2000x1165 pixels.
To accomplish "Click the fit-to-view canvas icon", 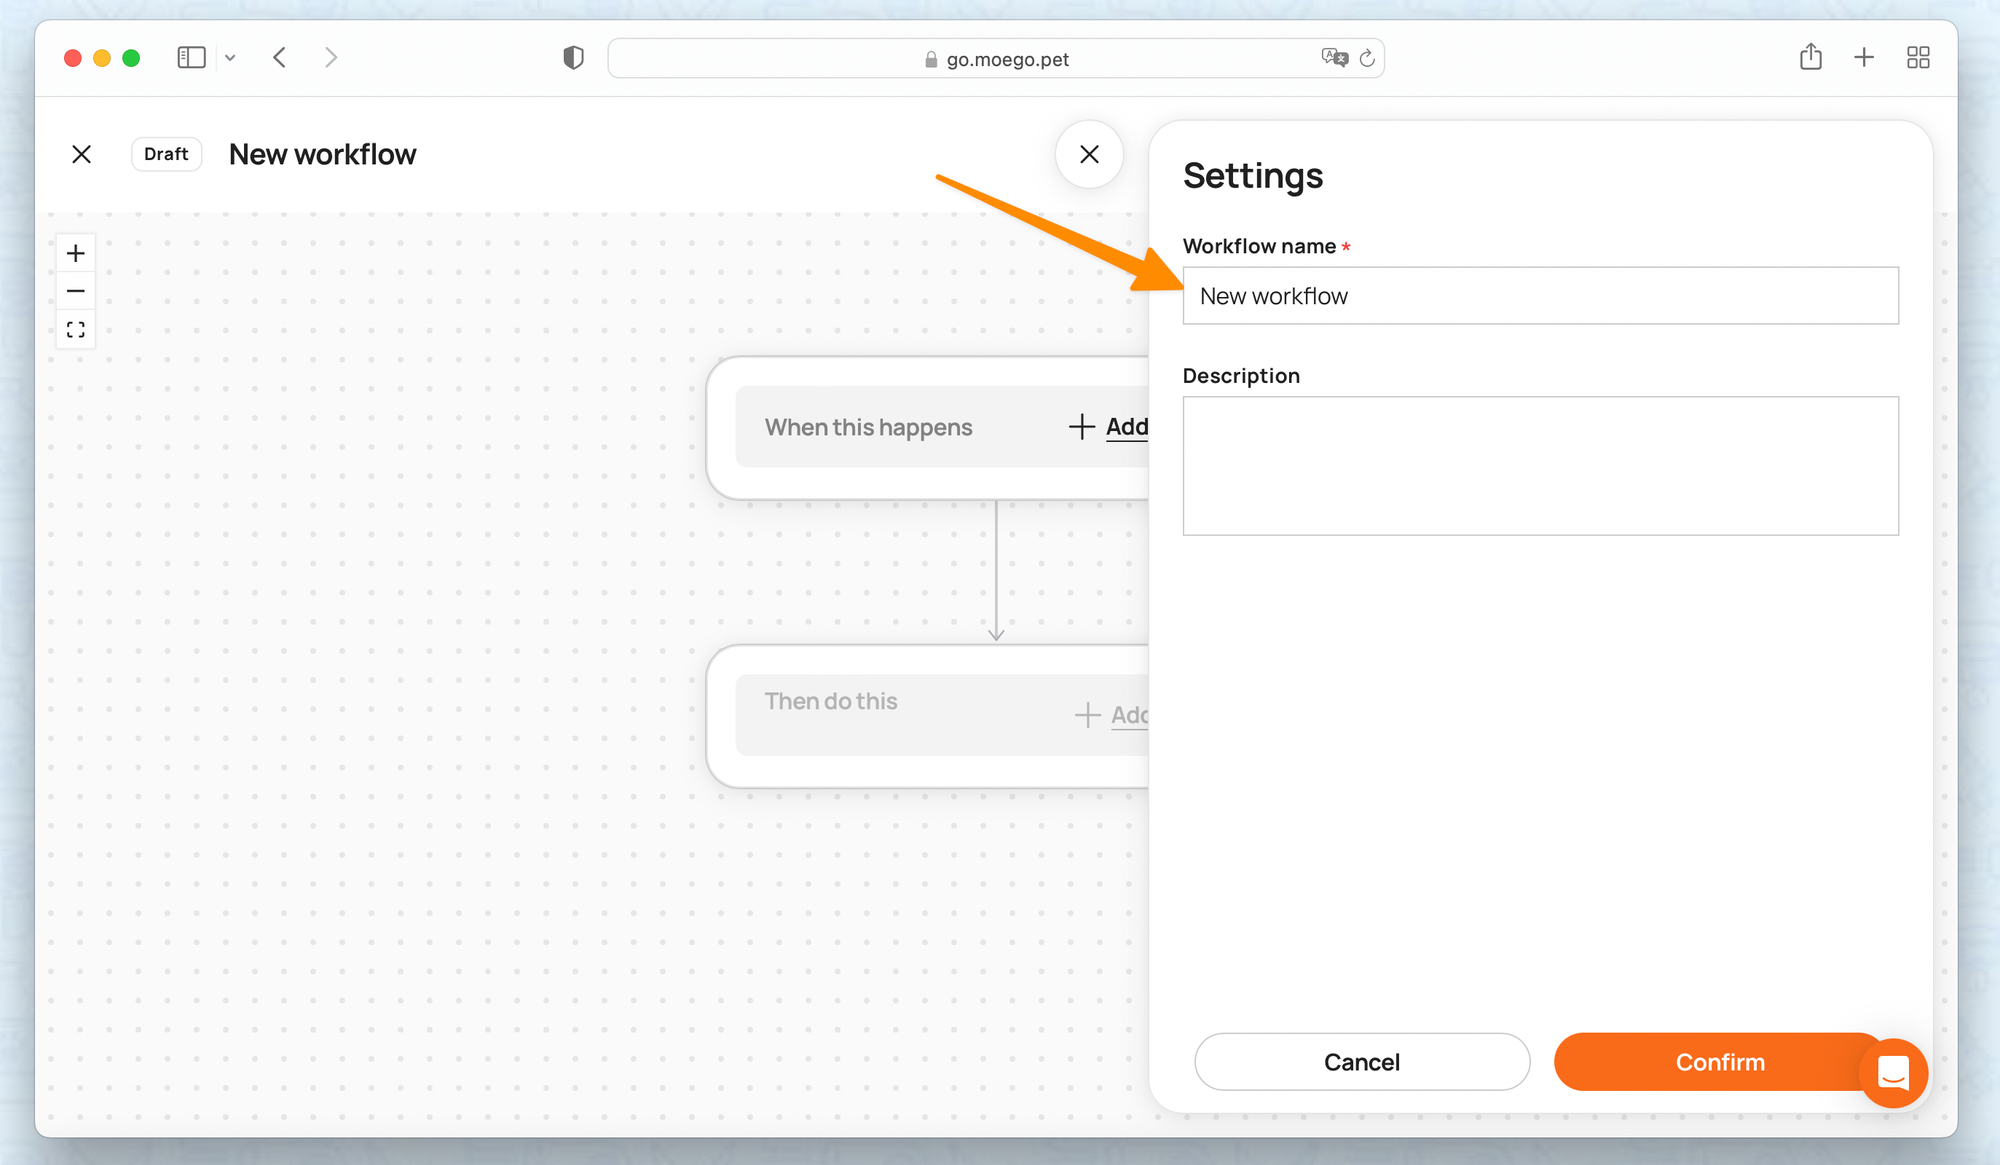I will 76,330.
